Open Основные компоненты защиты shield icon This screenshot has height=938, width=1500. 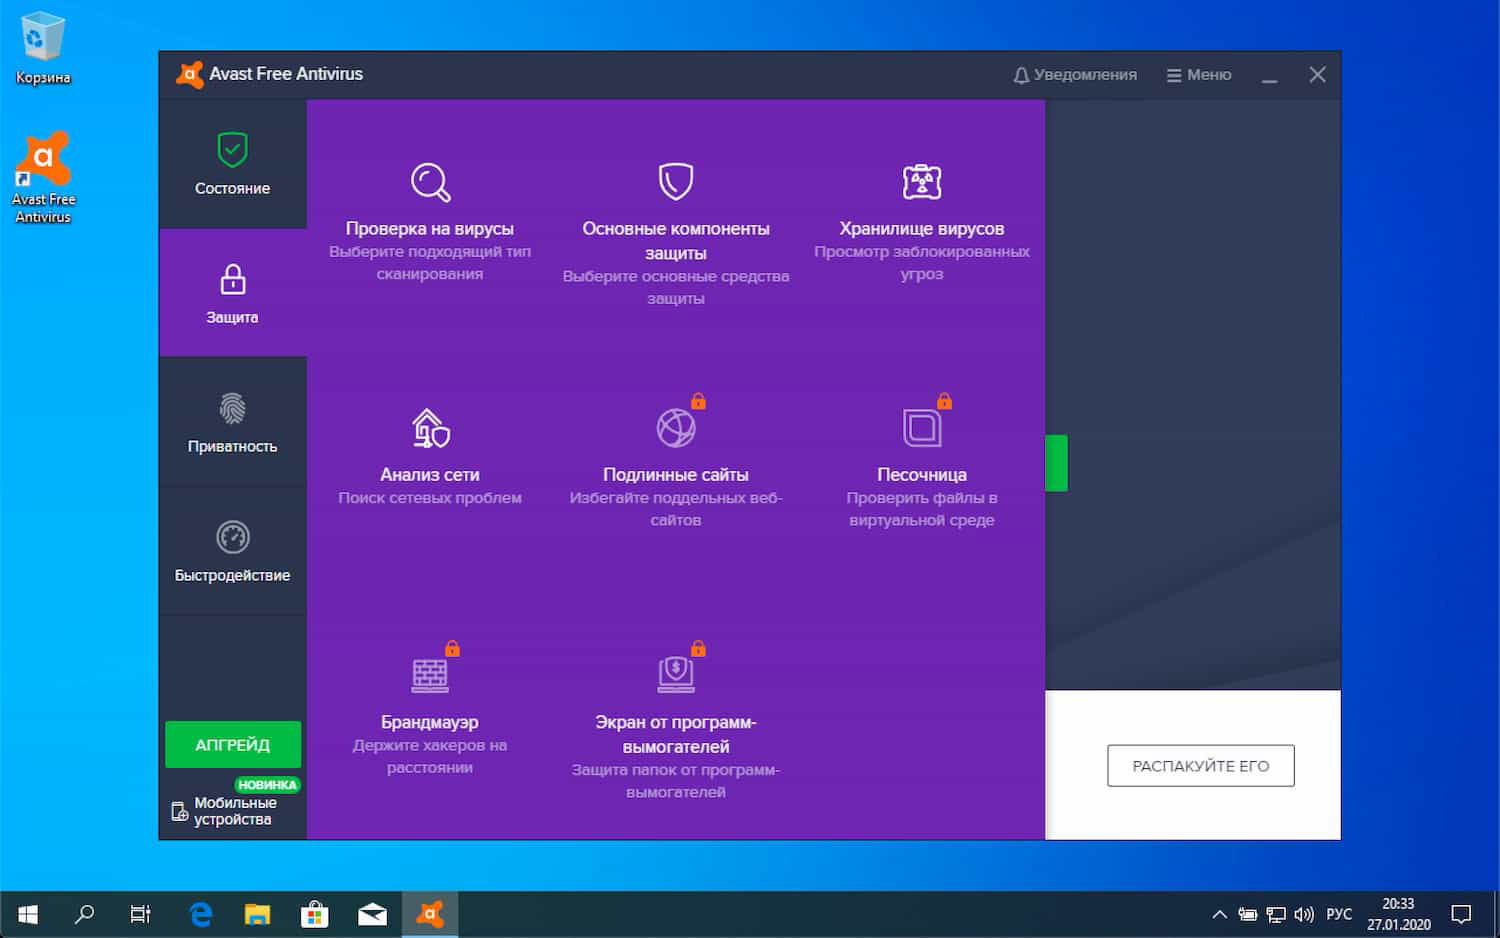[676, 182]
